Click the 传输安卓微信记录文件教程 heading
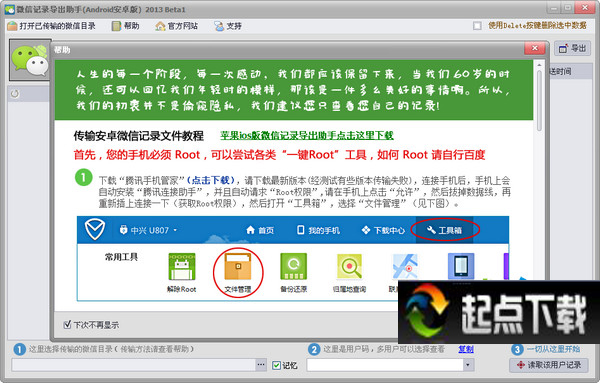 click(x=139, y=136)
